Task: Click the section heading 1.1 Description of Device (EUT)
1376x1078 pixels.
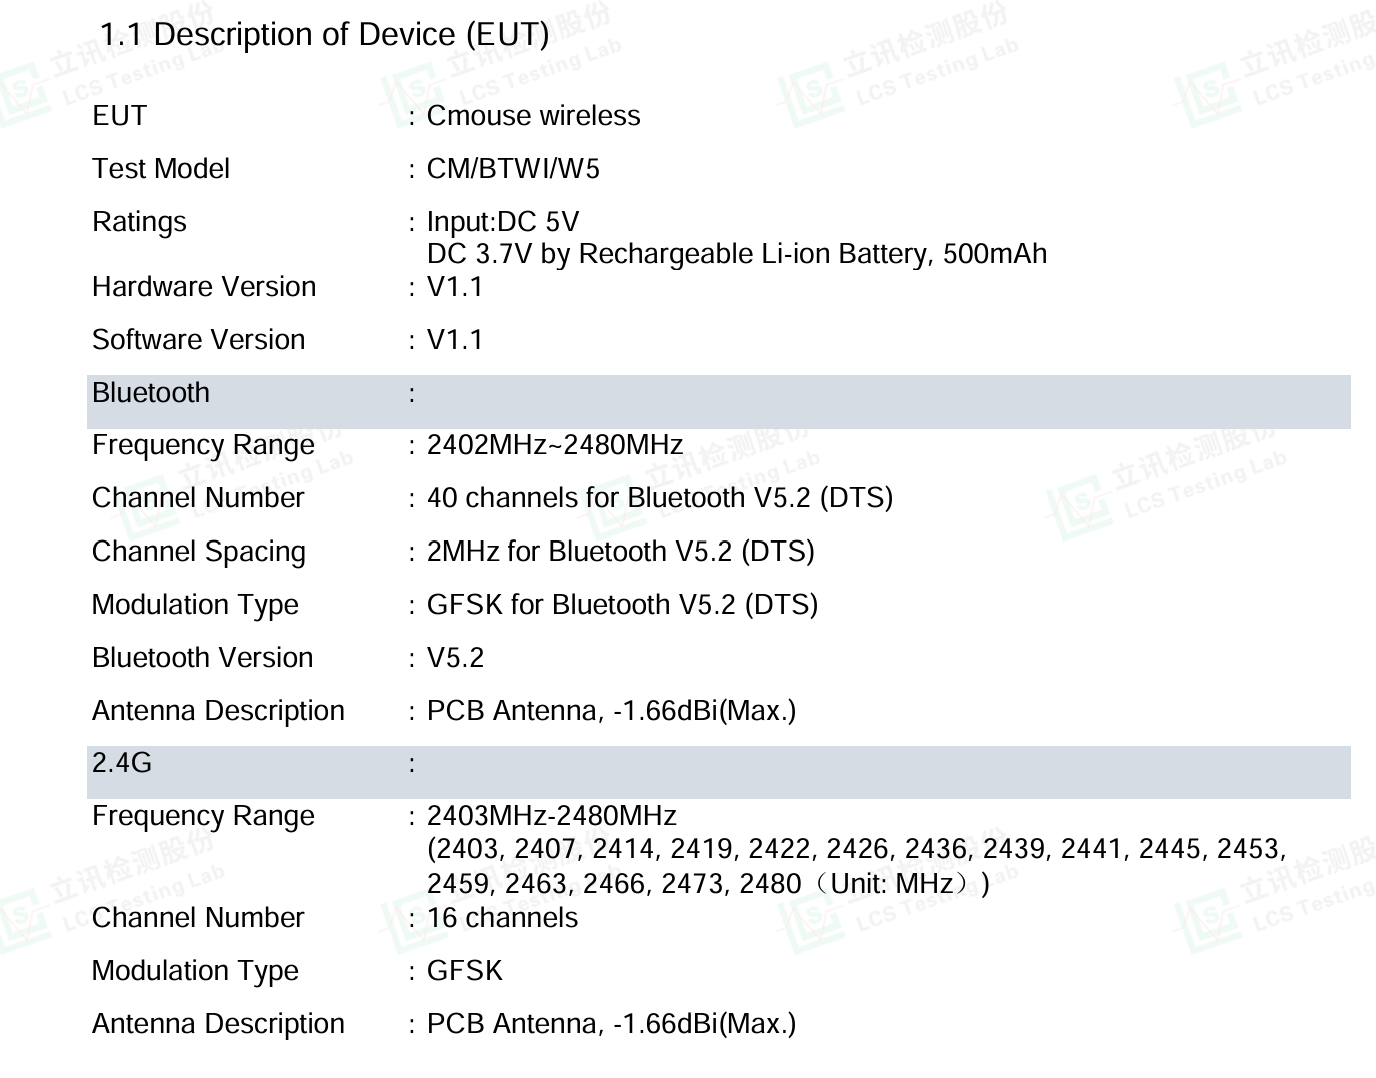Action: pyautogui.click(x=324, y=35)
